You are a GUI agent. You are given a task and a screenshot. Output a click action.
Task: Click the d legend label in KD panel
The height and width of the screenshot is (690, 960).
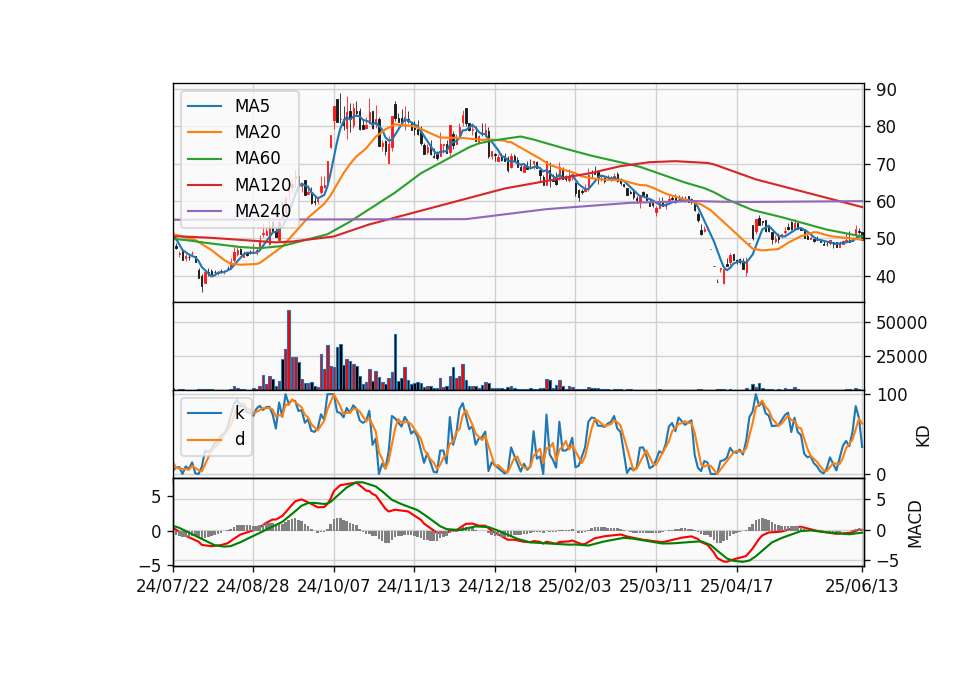[239, 439]
